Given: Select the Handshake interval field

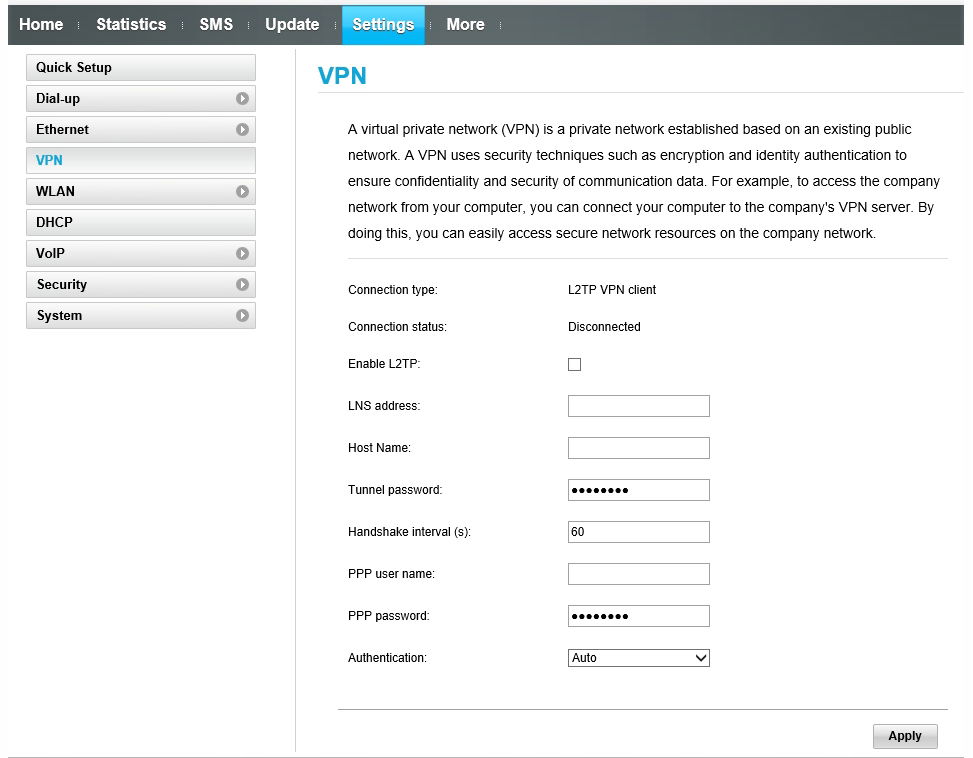Looking at the screenshot, I should pyautogui.click(x=639, y=532).
